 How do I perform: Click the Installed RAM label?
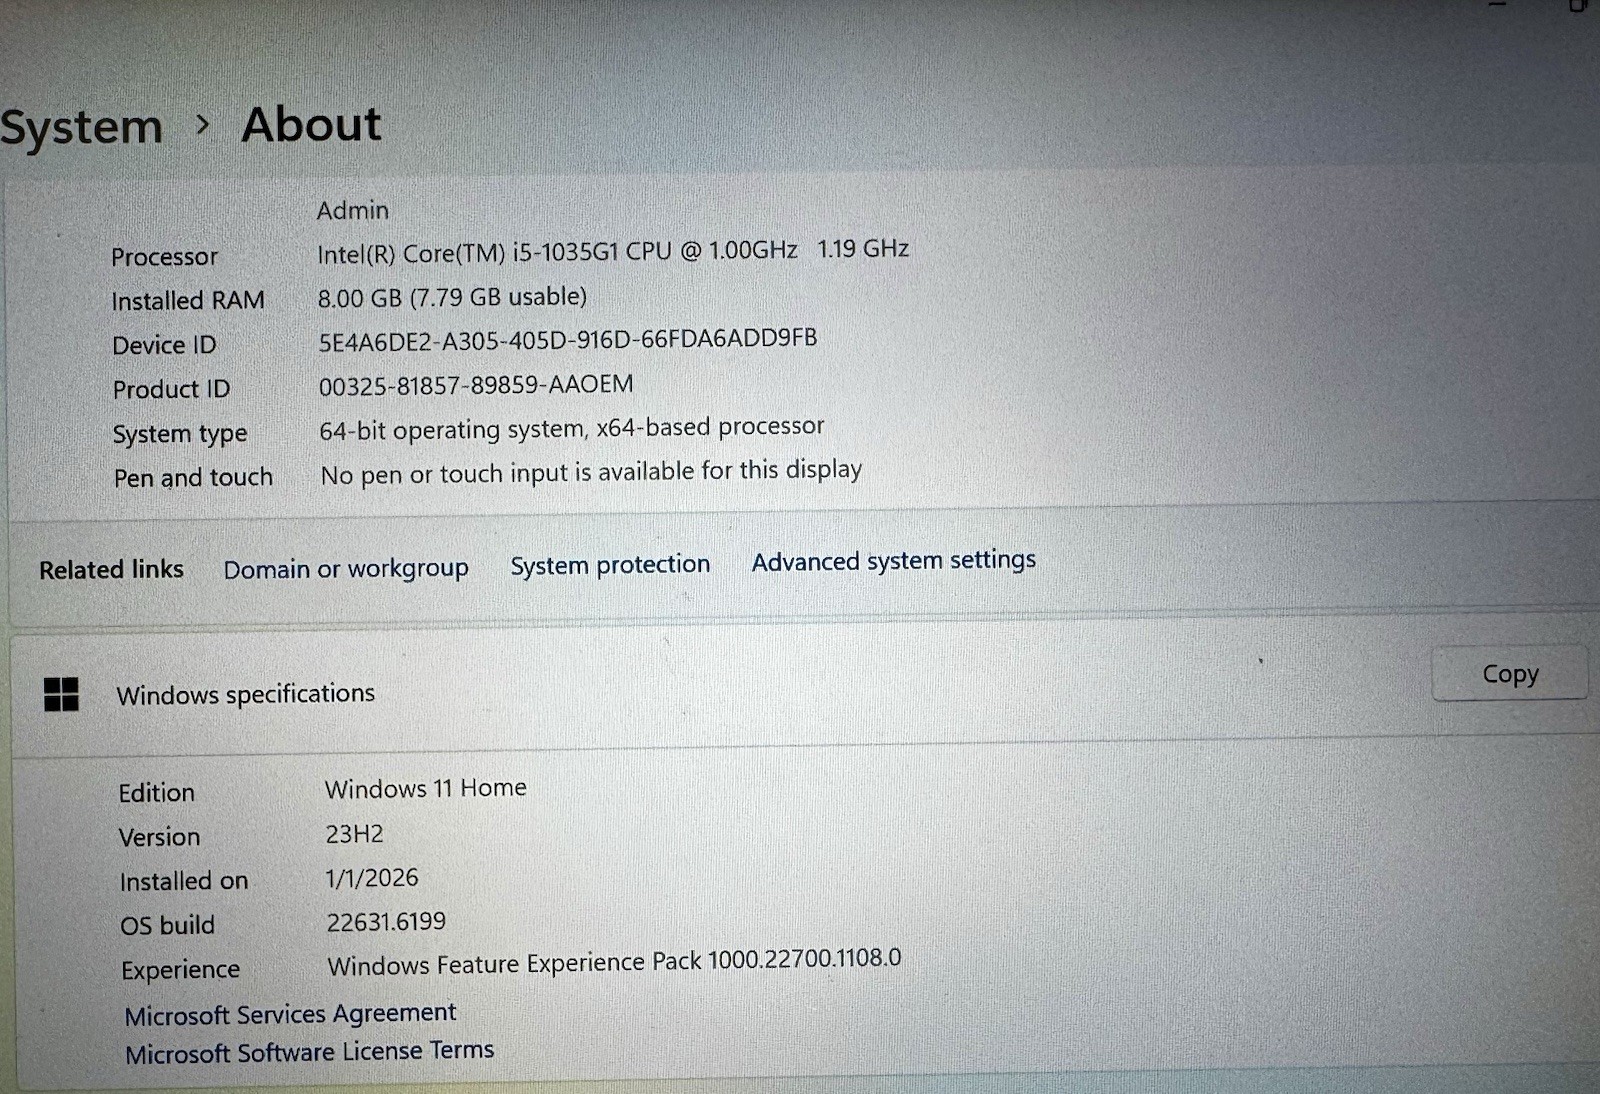coord(188,300)
